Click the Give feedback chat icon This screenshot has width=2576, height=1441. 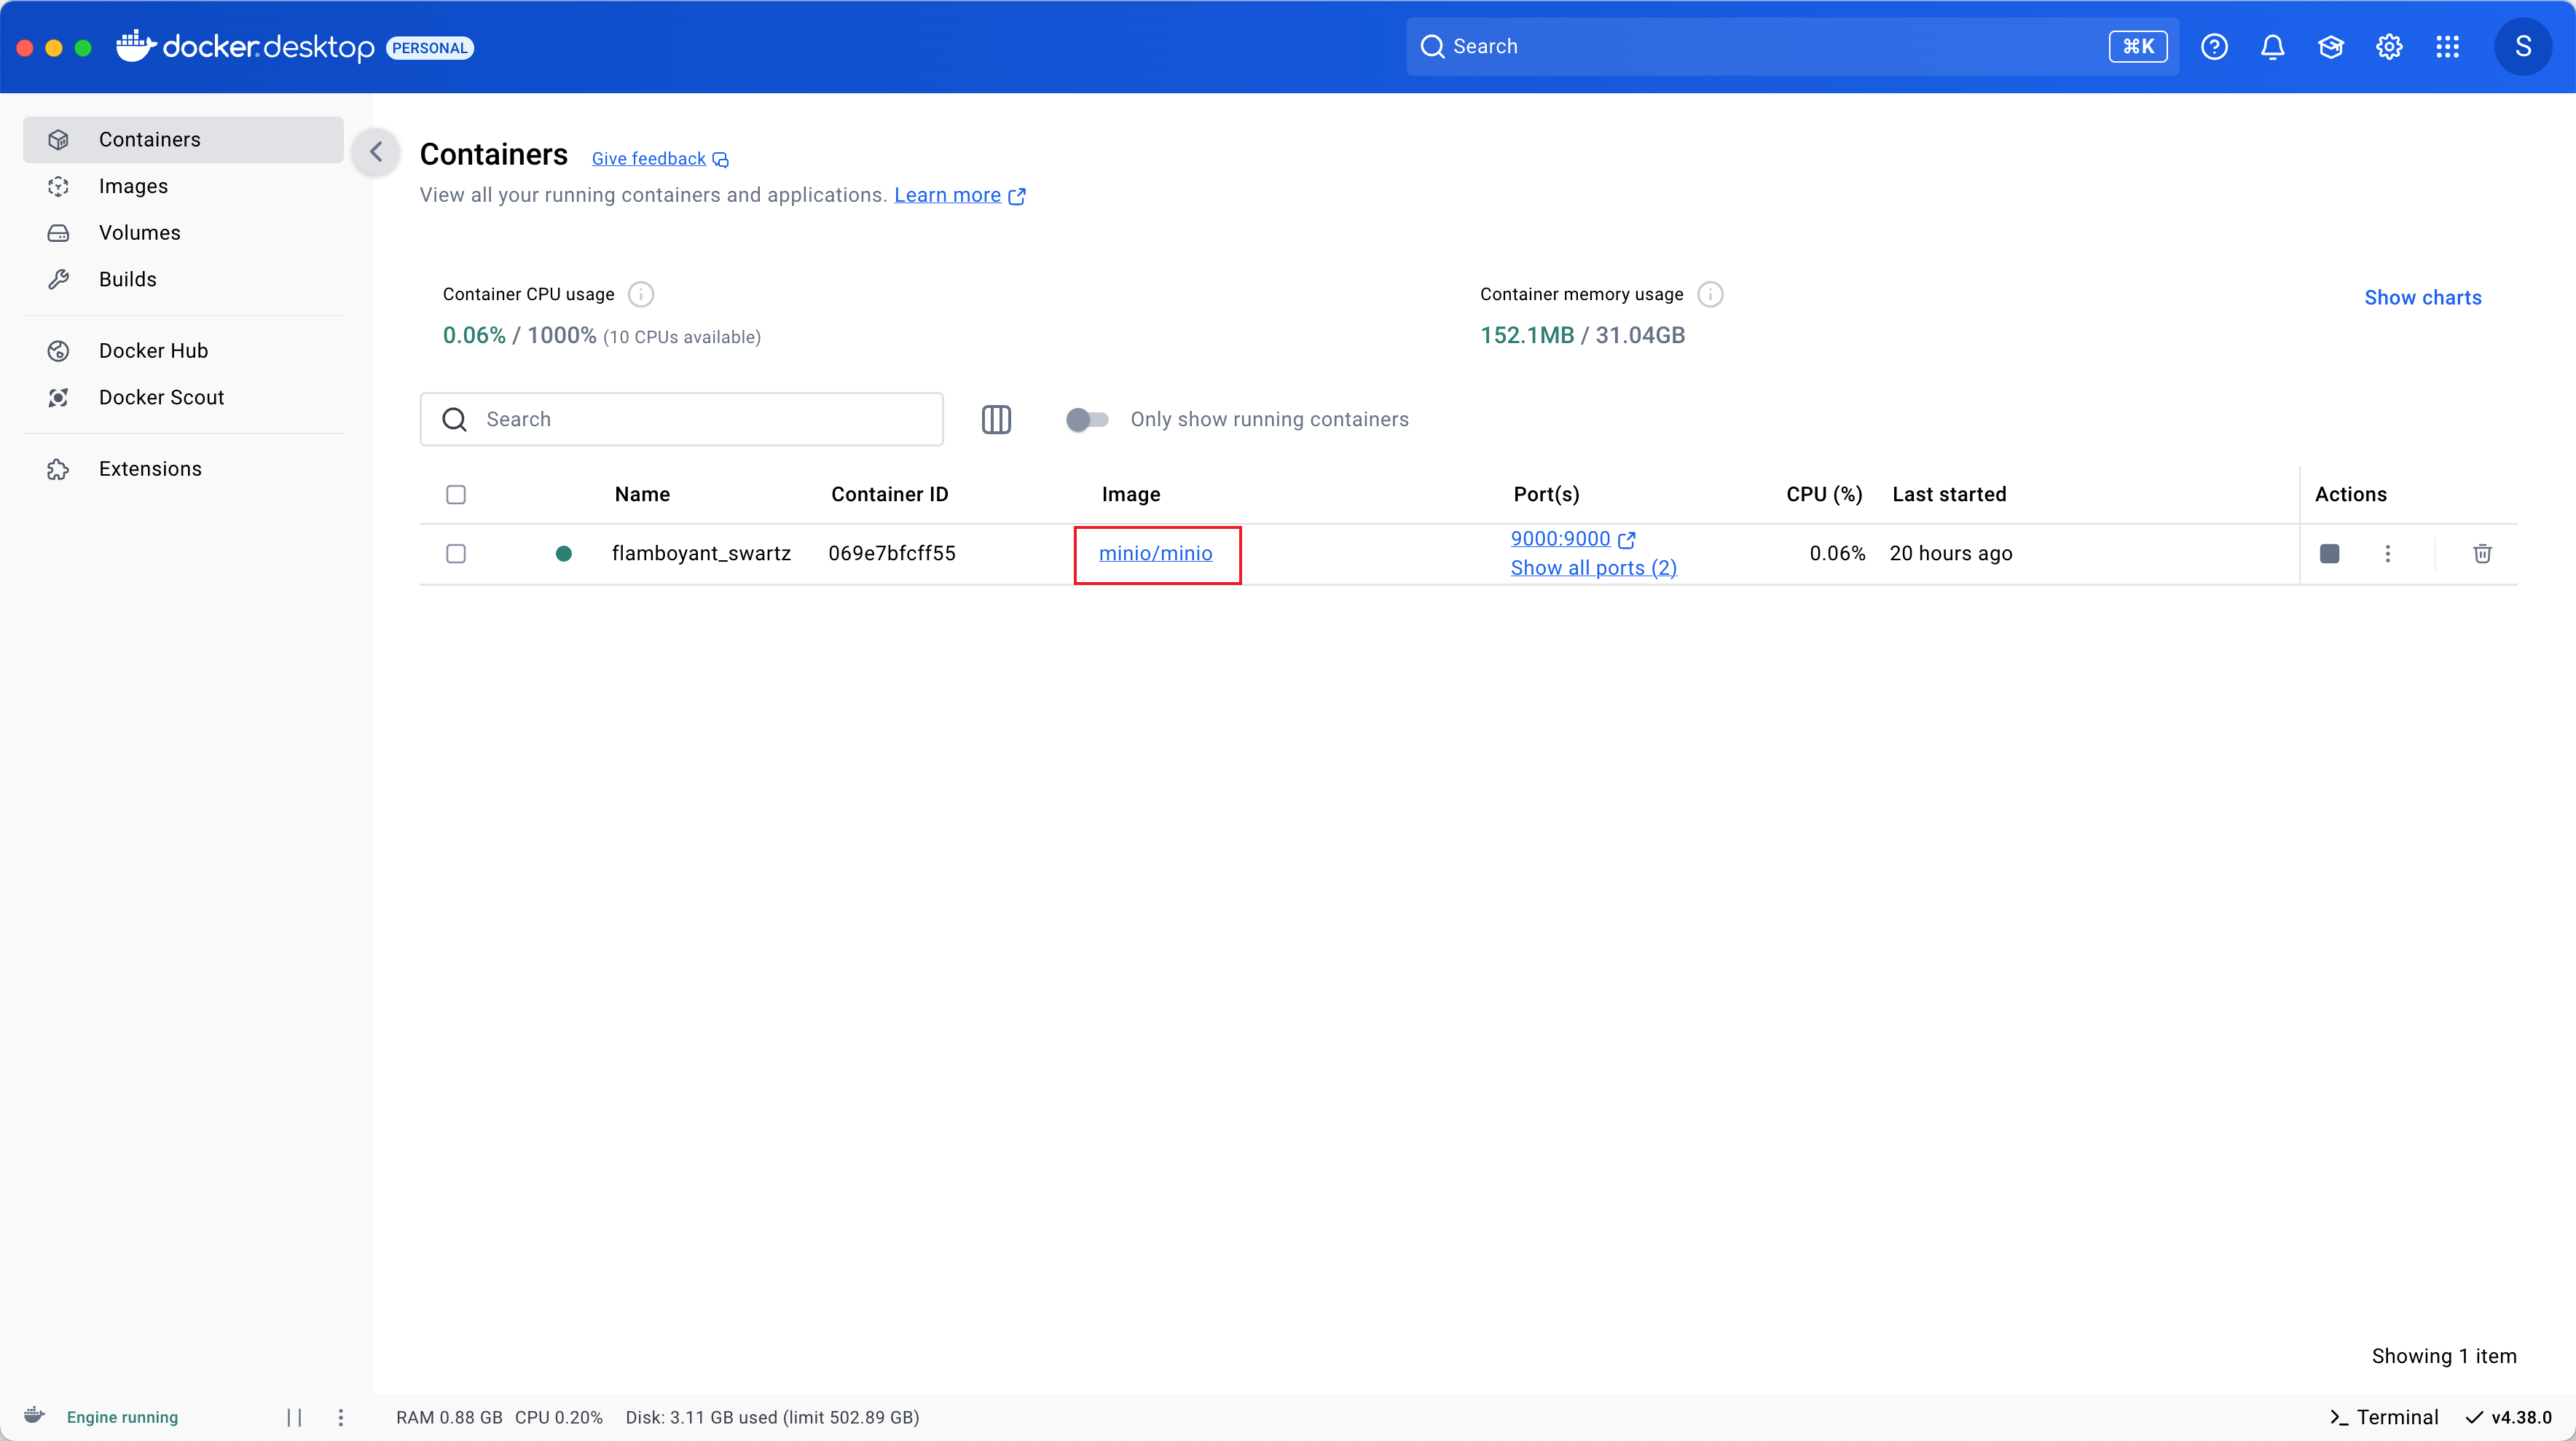pos(720,160)
